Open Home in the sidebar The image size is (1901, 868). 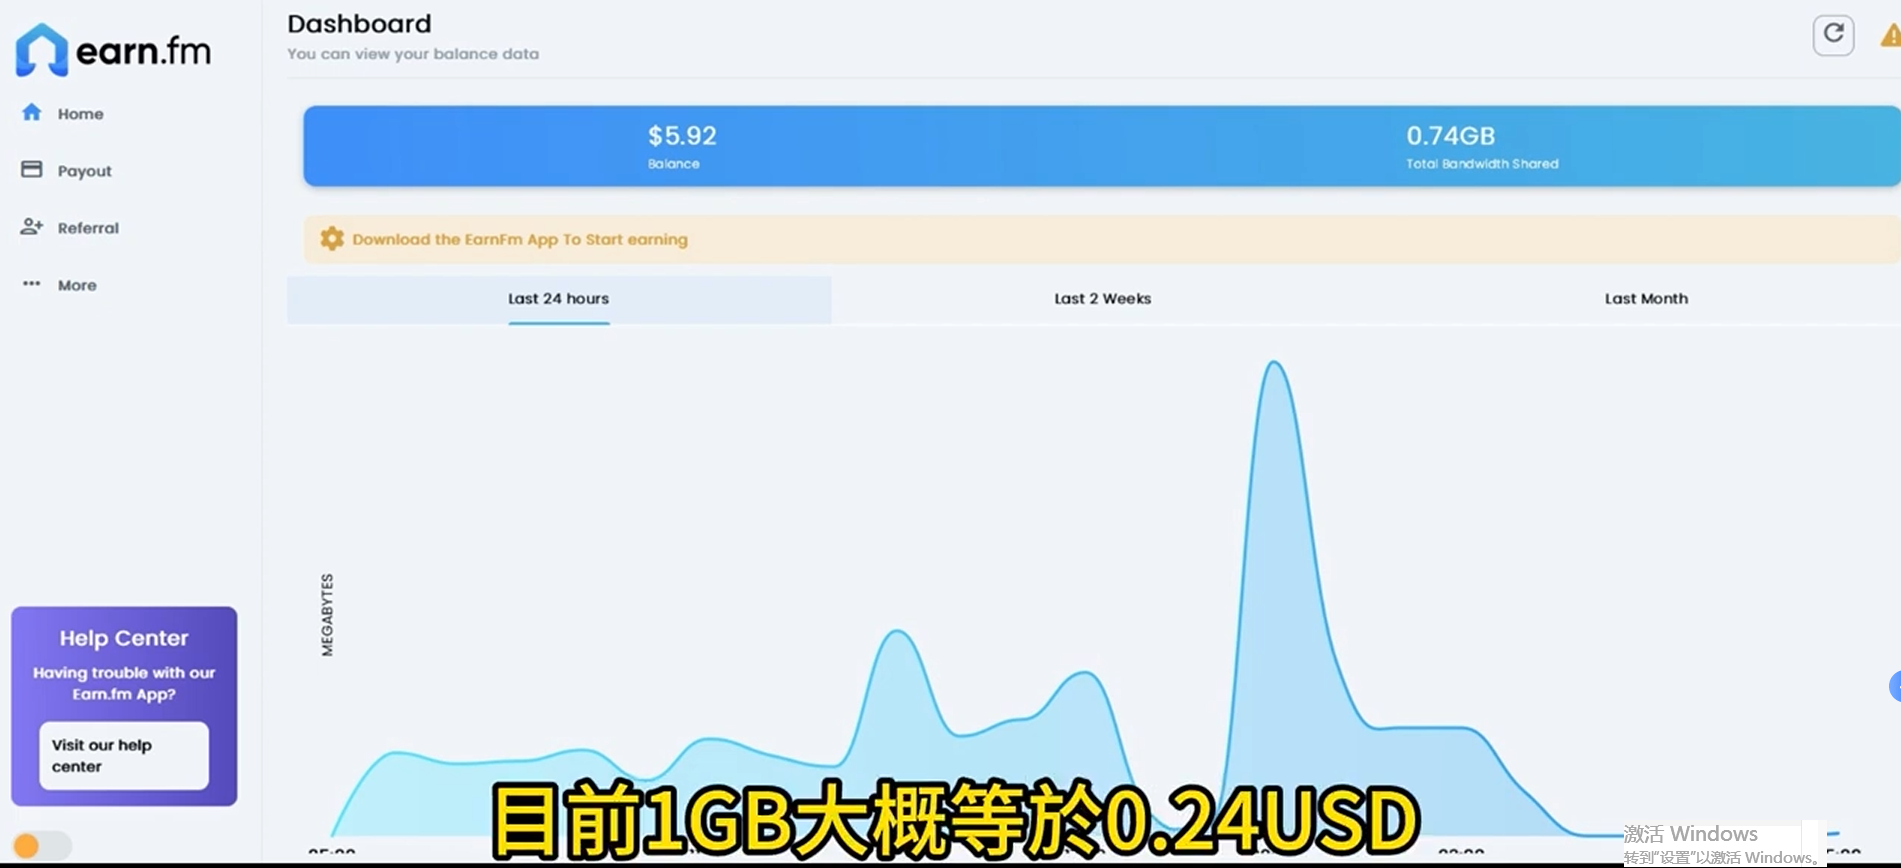pyautogui.click(x=80, y=114)
